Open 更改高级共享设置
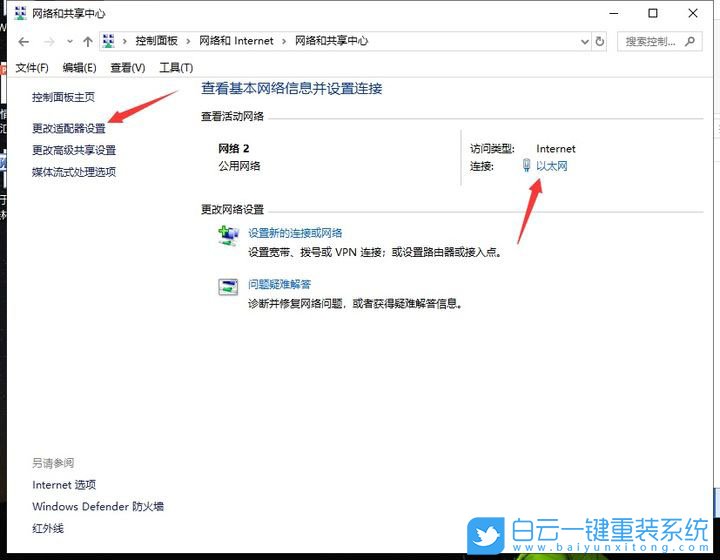The width and height of the screenshot is (720, 560). (x=74, y=150)
